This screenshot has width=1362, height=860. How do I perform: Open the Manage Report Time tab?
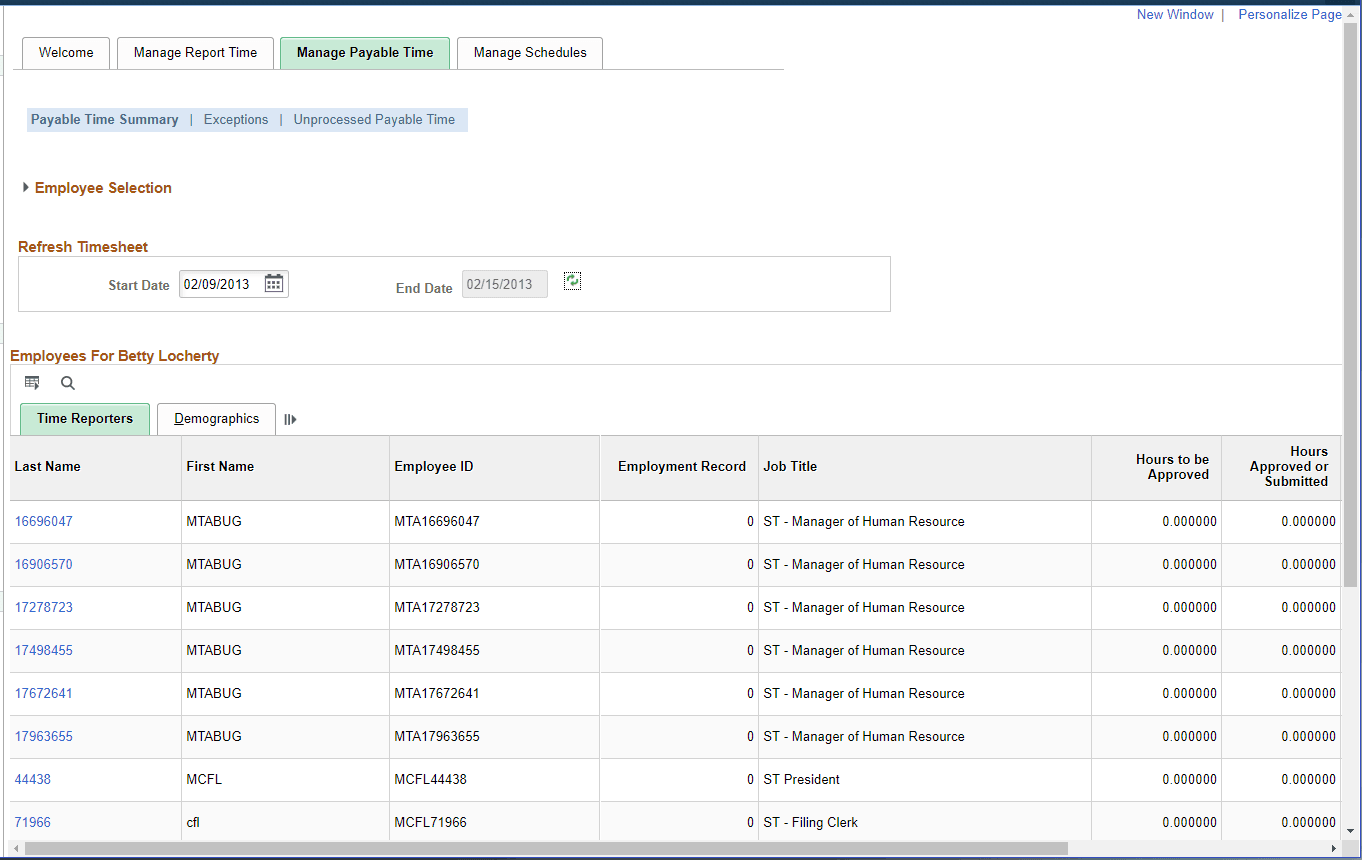[195, 52]
